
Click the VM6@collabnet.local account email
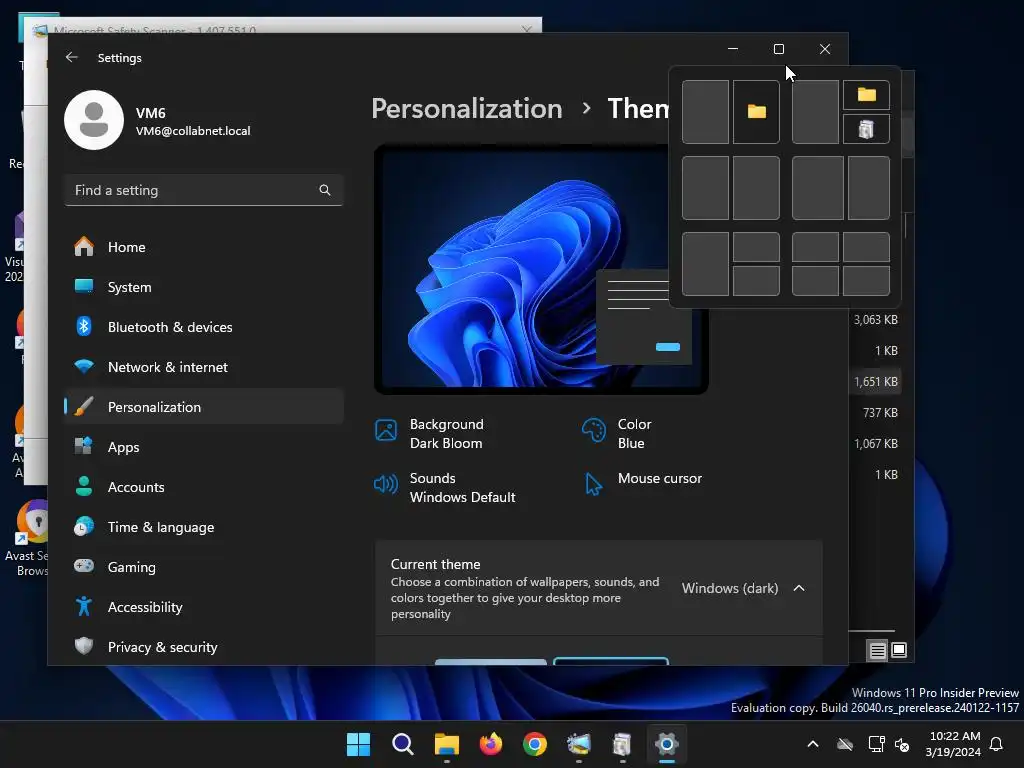(x=193, y=131)
